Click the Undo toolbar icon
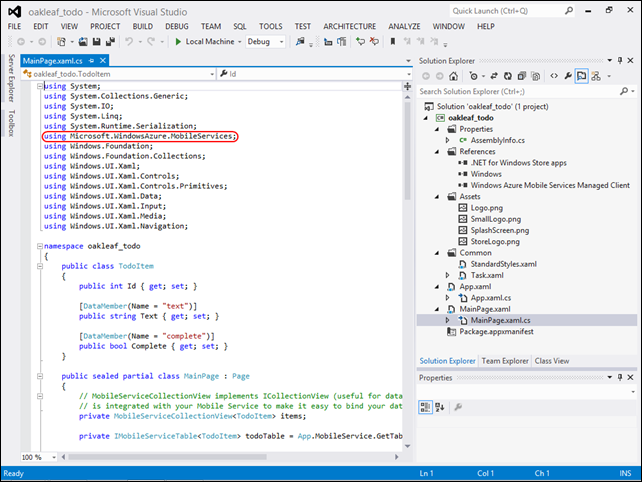Viewport: 642px width, 482px height. click(131, 42)
